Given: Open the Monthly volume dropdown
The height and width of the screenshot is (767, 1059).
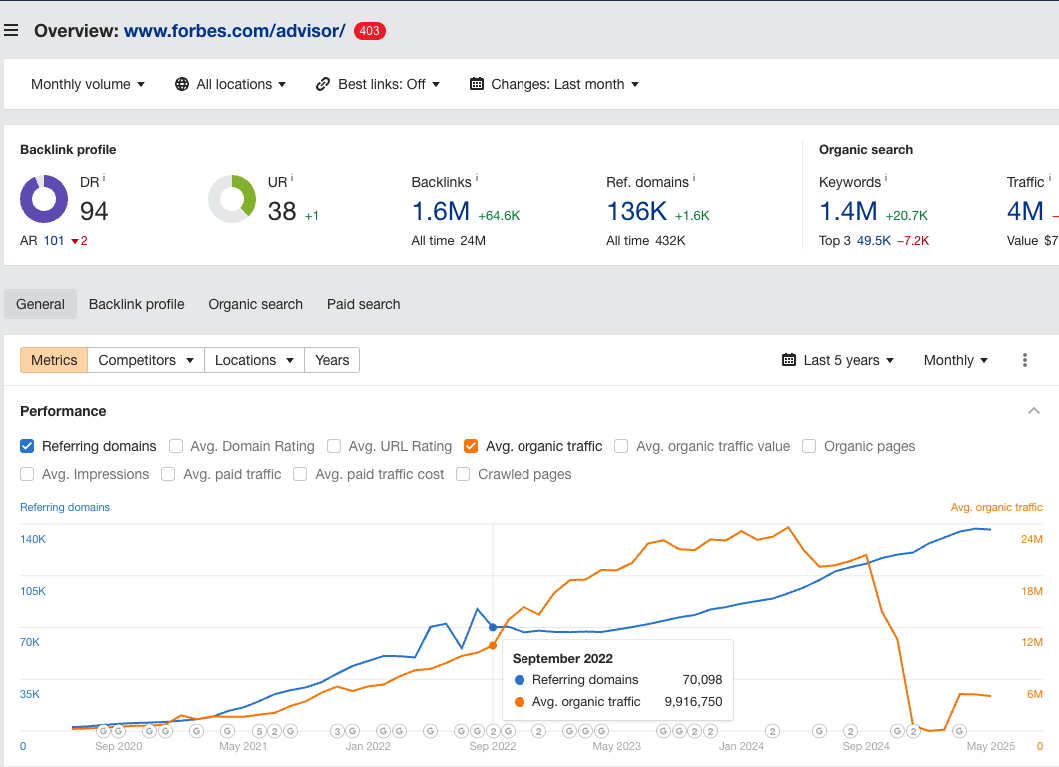Looking at the screenshot, I should point(88,84).
